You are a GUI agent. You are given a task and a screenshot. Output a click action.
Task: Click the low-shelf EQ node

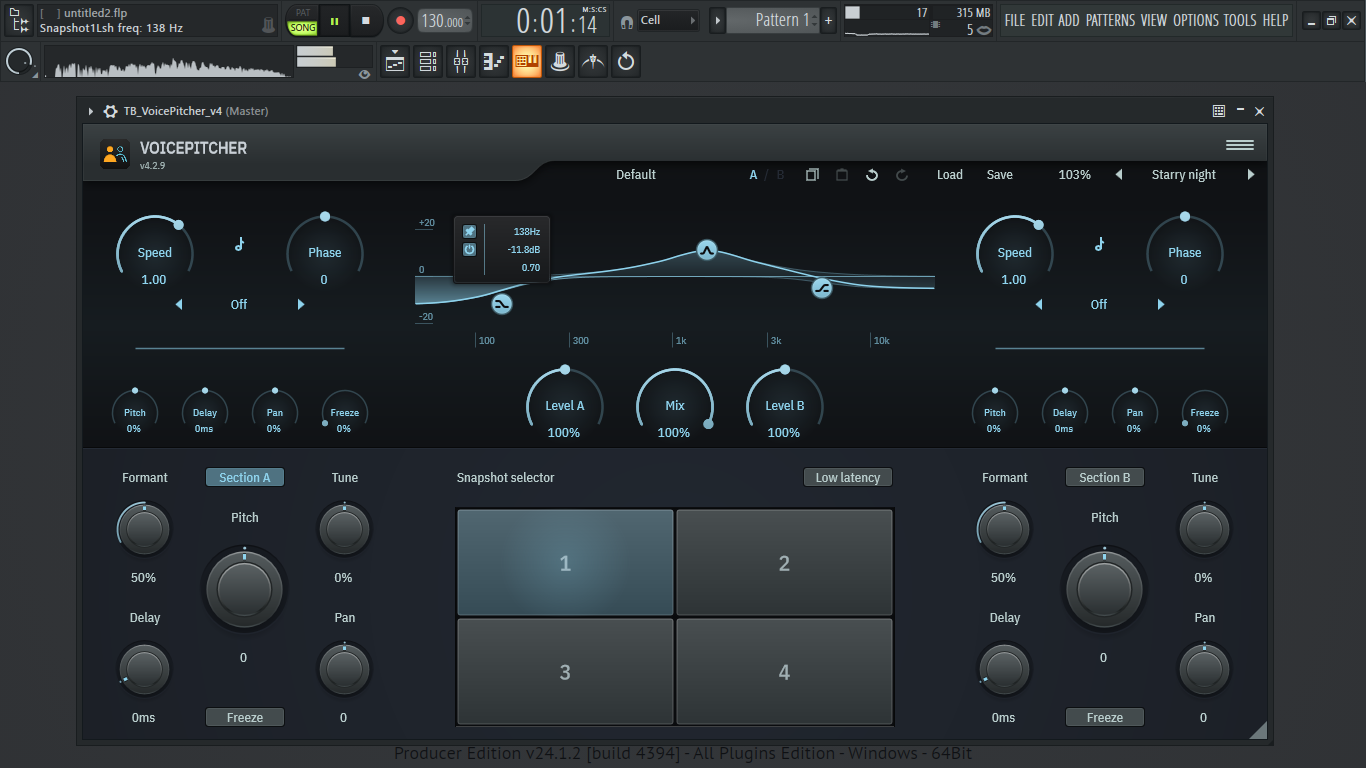click(502, 304)
